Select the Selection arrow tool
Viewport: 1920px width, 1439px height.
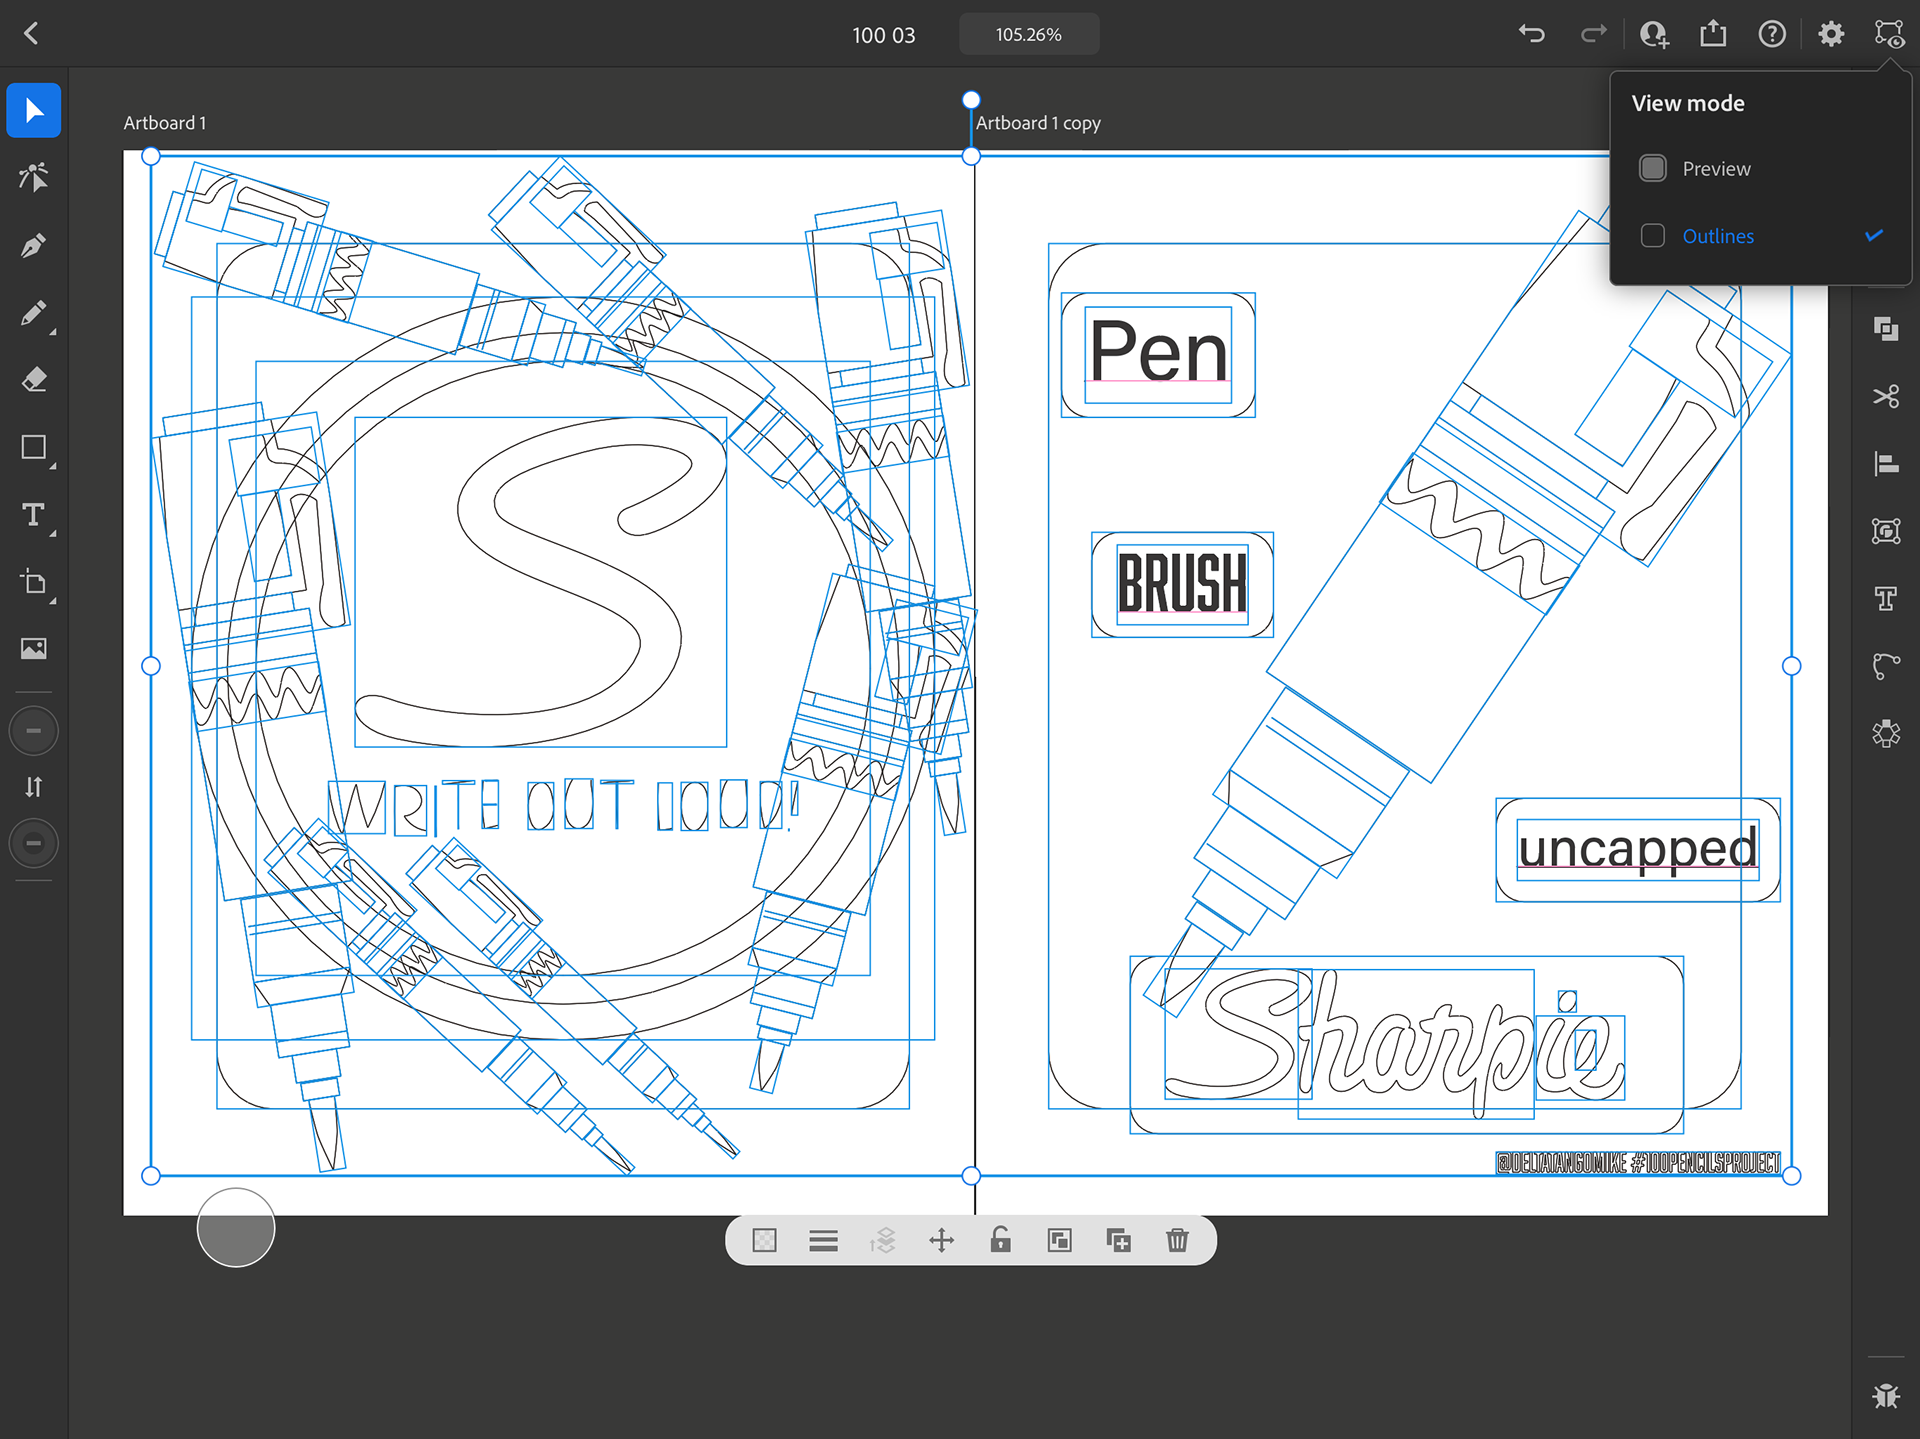coord(33,110)
